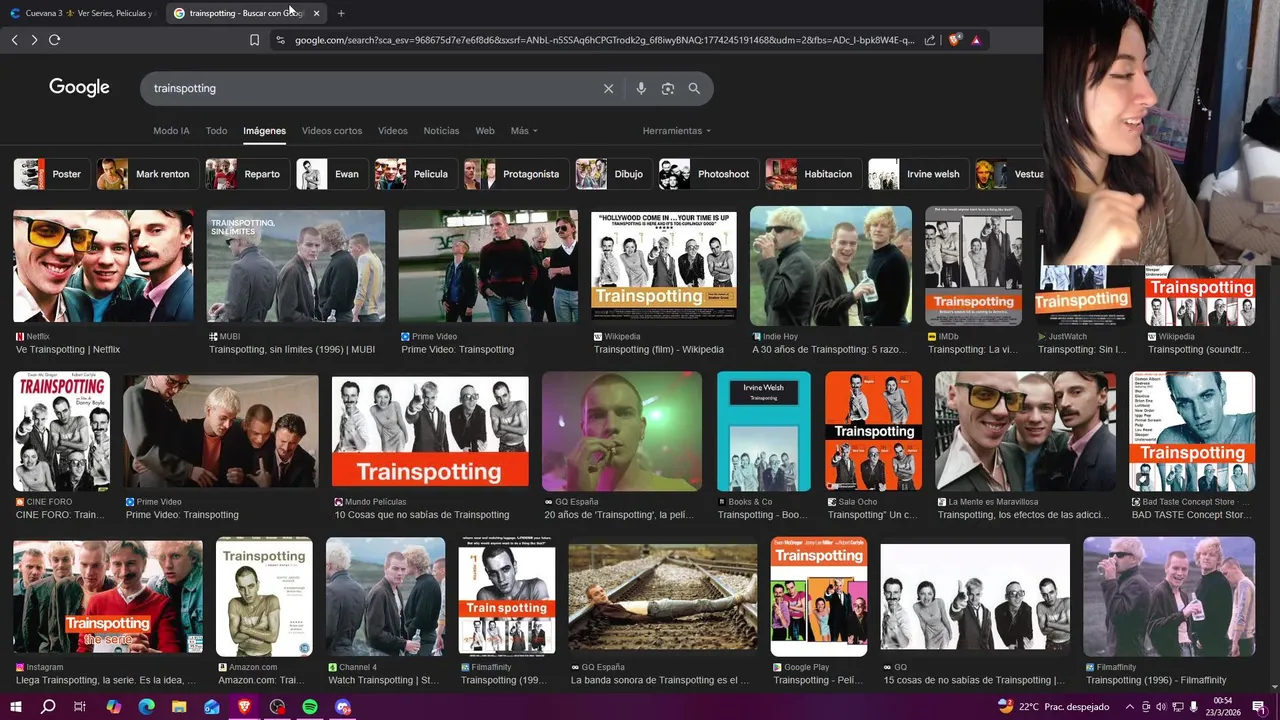1280x720 pixels.
Task: Bookmark this page in Brave
Action: 254,40
